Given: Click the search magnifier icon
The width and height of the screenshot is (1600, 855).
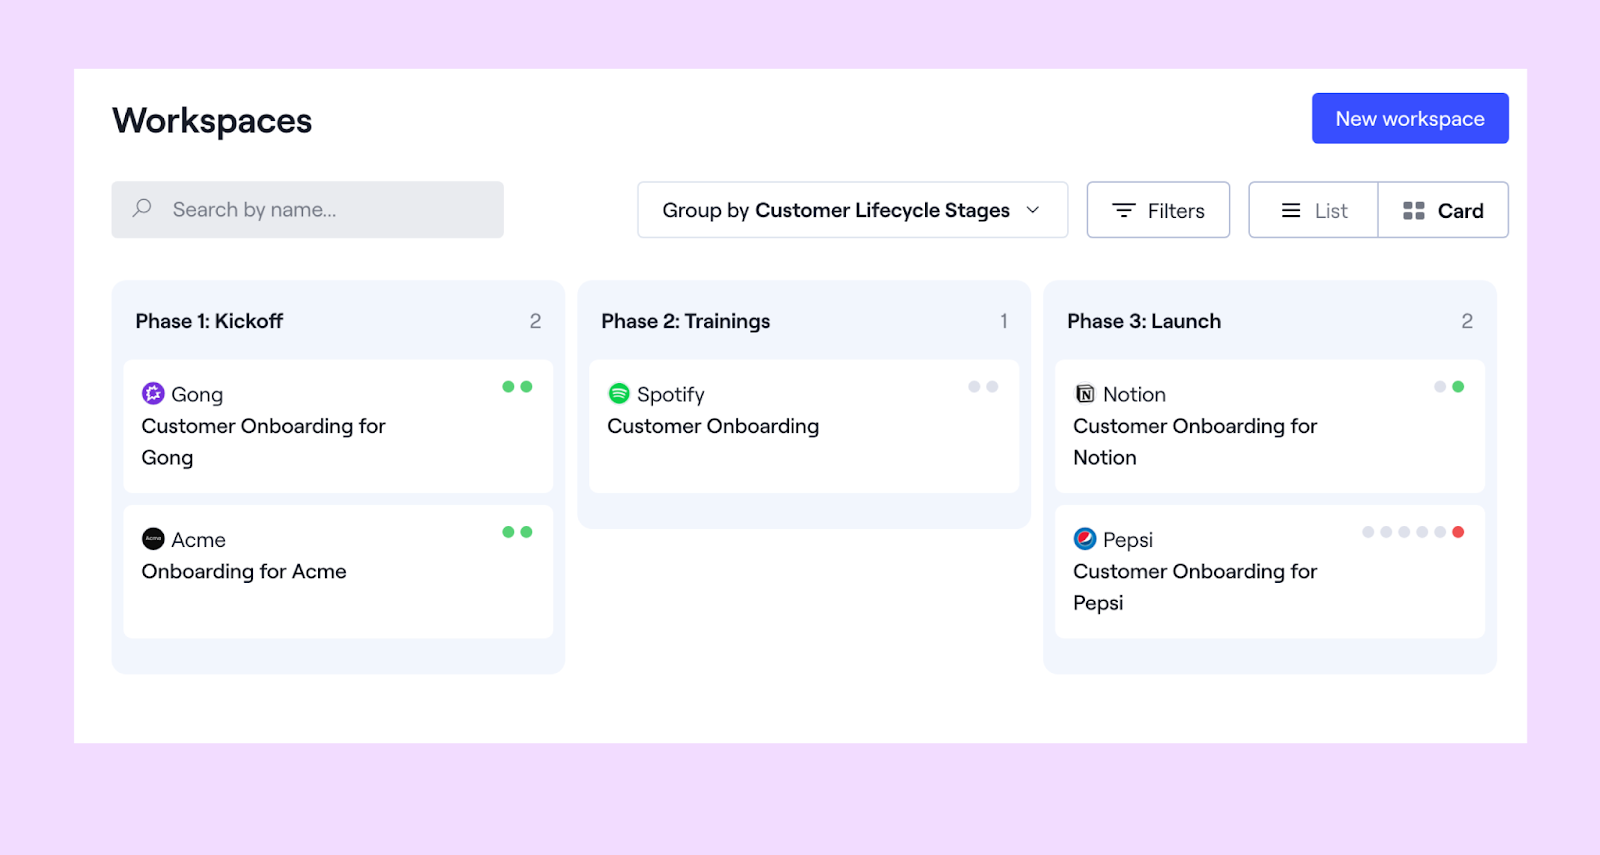Looking at the screenshot, I should click(x=142, y=208).
